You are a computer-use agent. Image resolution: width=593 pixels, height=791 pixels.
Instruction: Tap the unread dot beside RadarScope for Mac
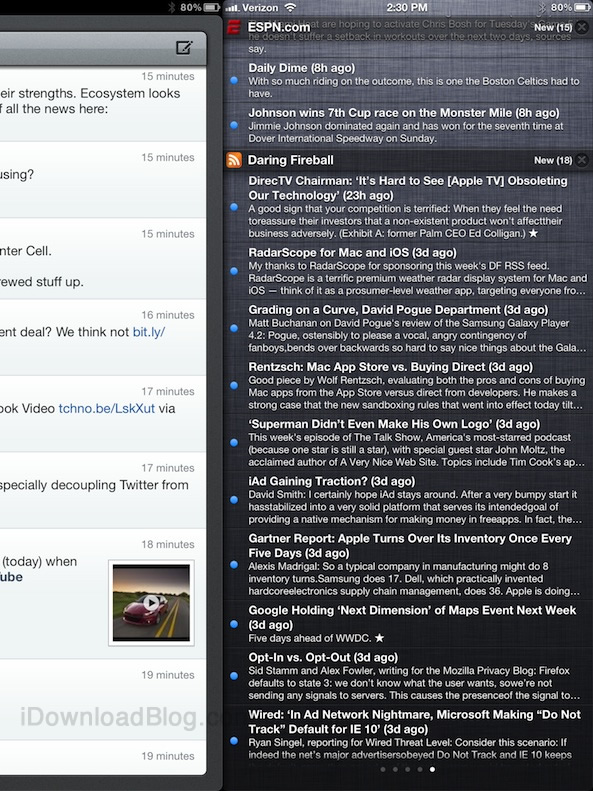click(234, 271)
